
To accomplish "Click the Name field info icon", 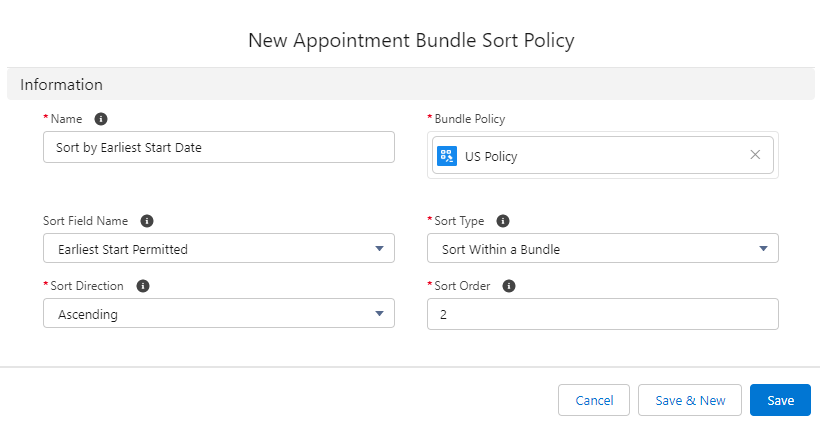I will pyautogui.click(x=101, y=119).
